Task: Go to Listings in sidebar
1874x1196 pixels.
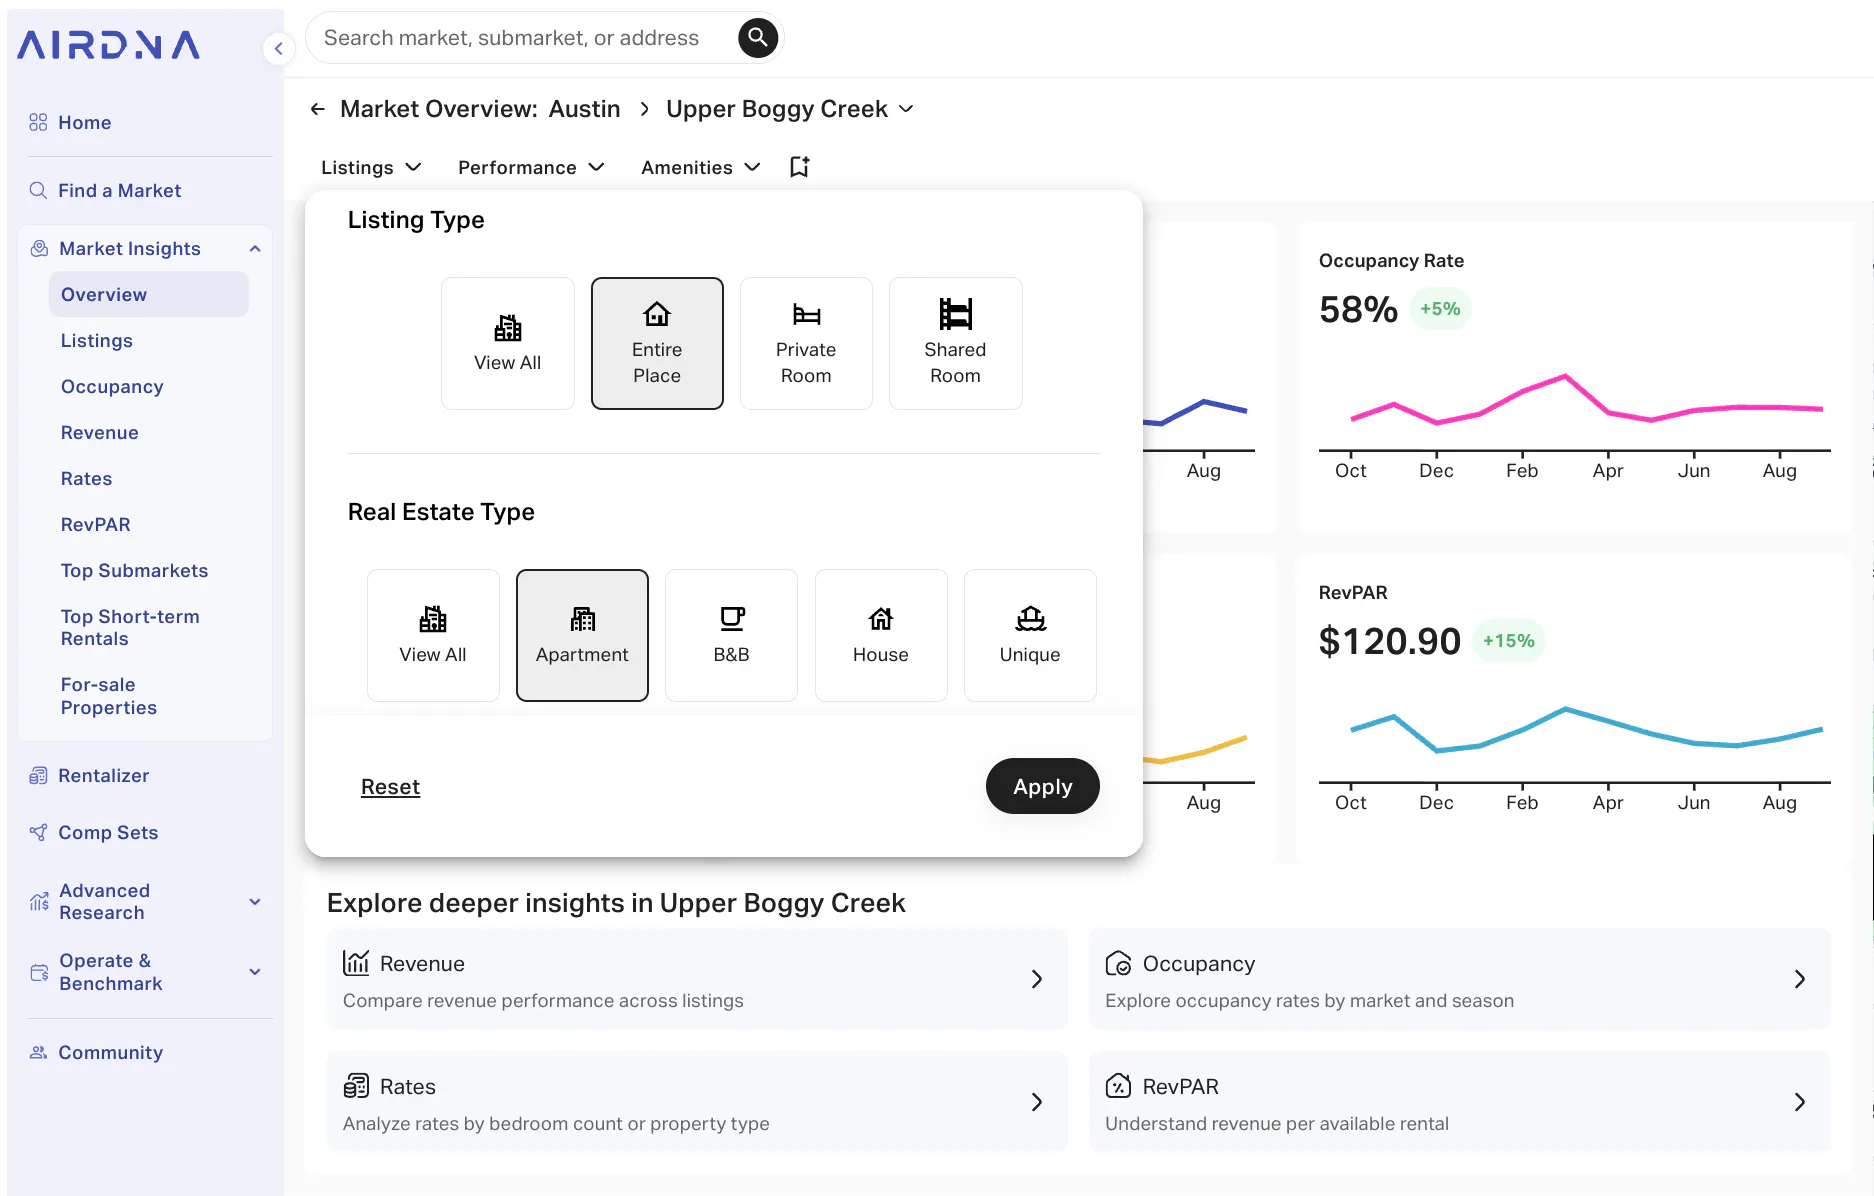Action: pyautogui.click(x=96, y=340)
